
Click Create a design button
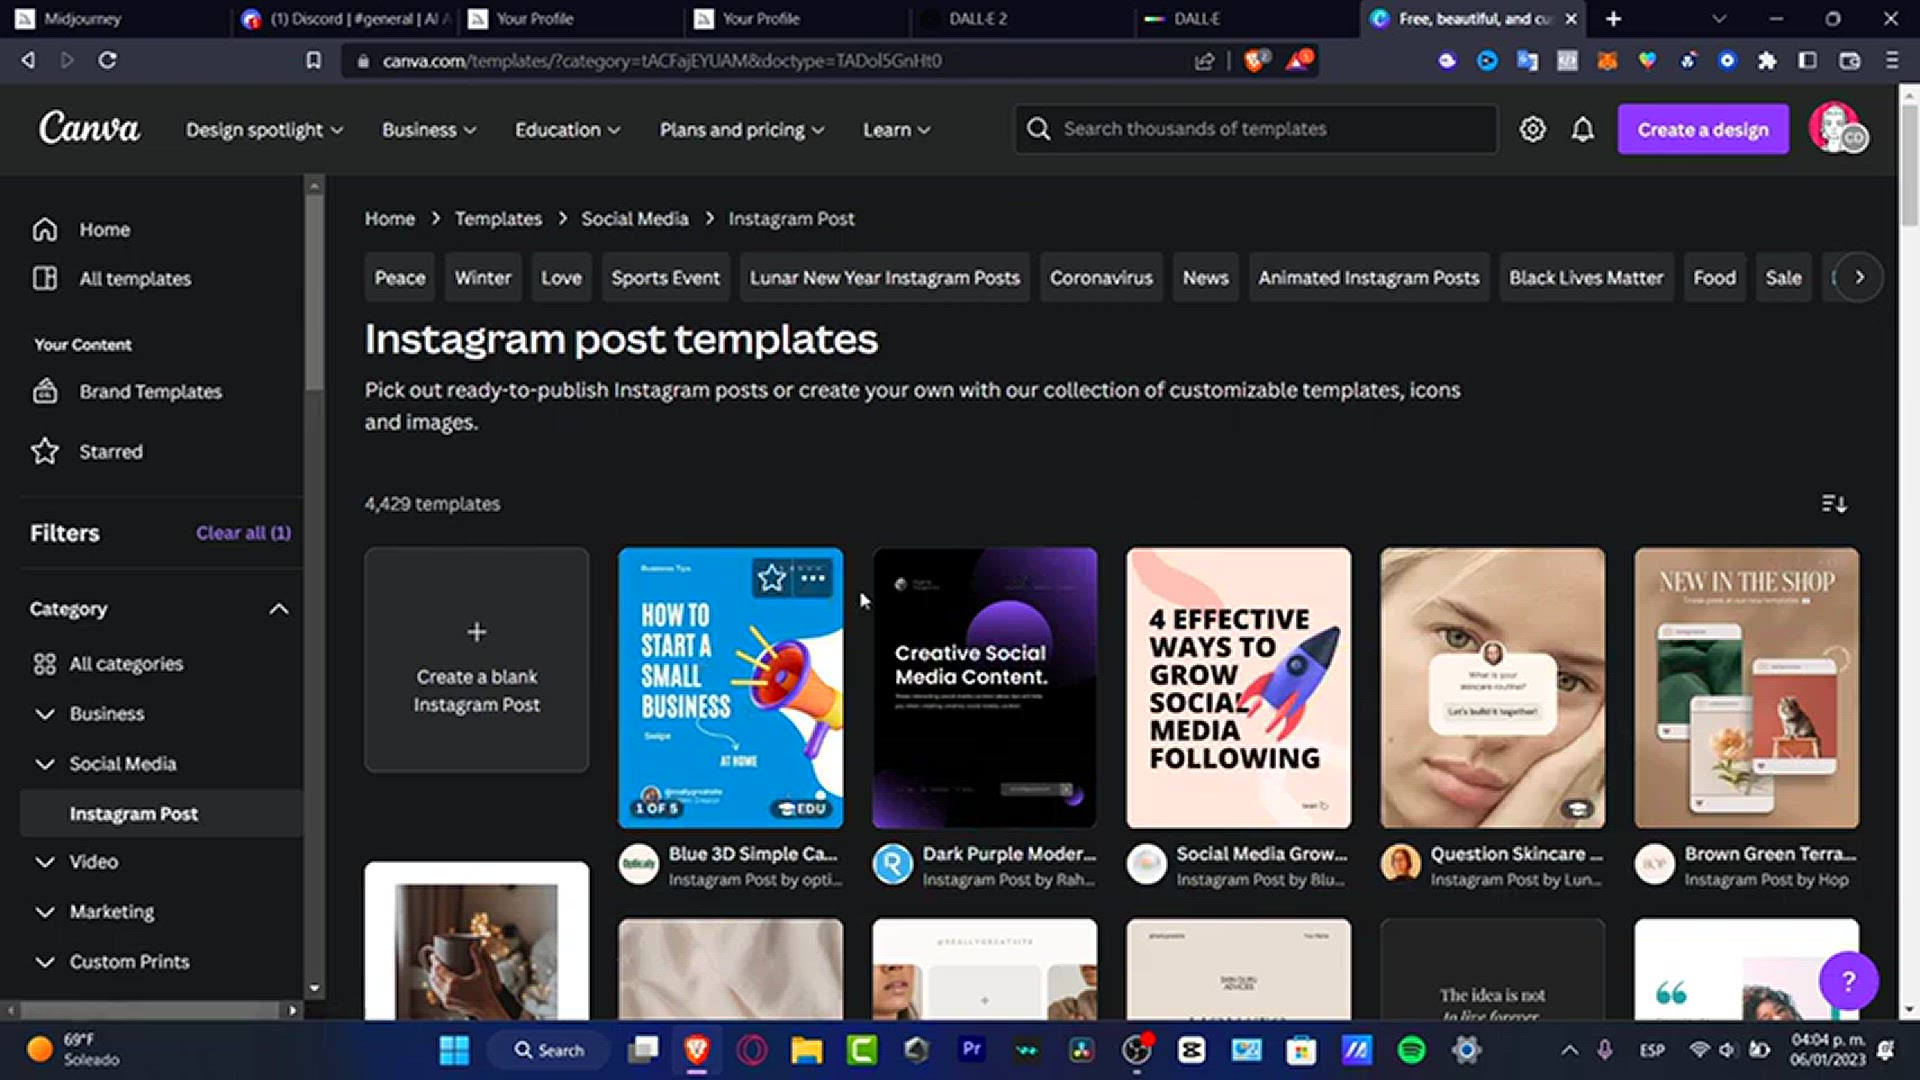click(1703, 129)
